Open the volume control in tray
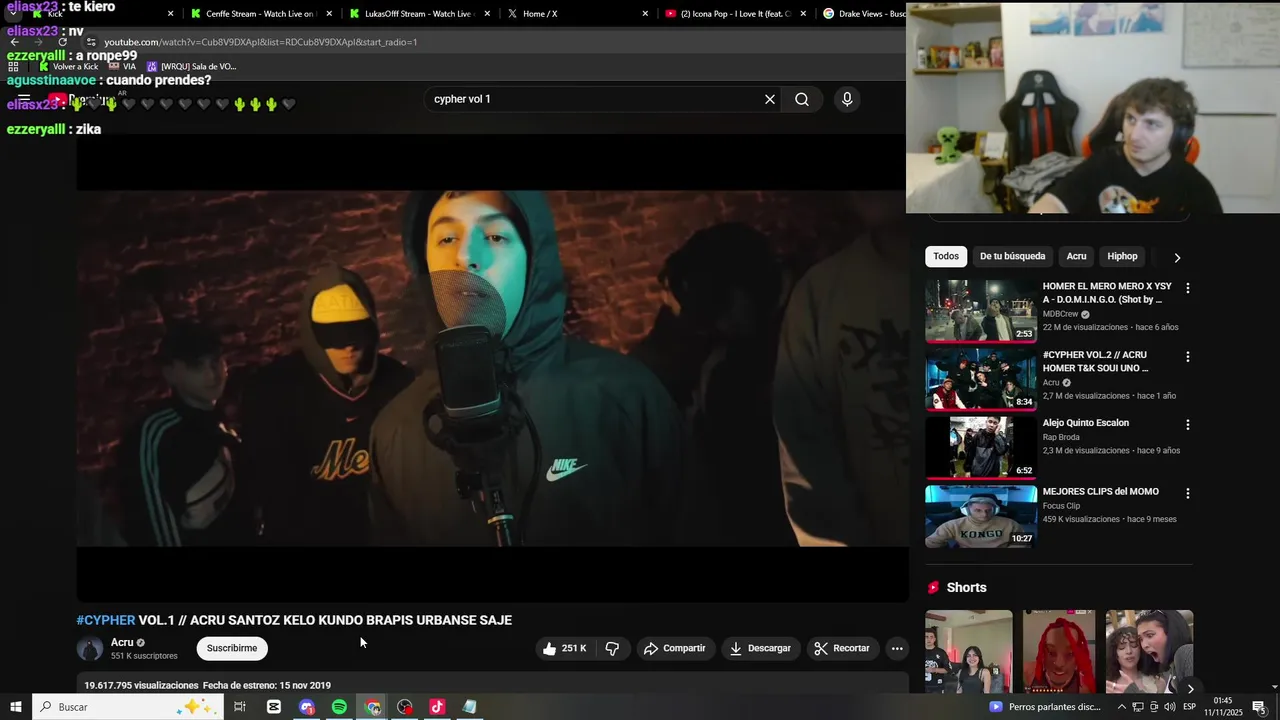The height and width of the screenshot is (720, 1280). tap(1170, 707)
